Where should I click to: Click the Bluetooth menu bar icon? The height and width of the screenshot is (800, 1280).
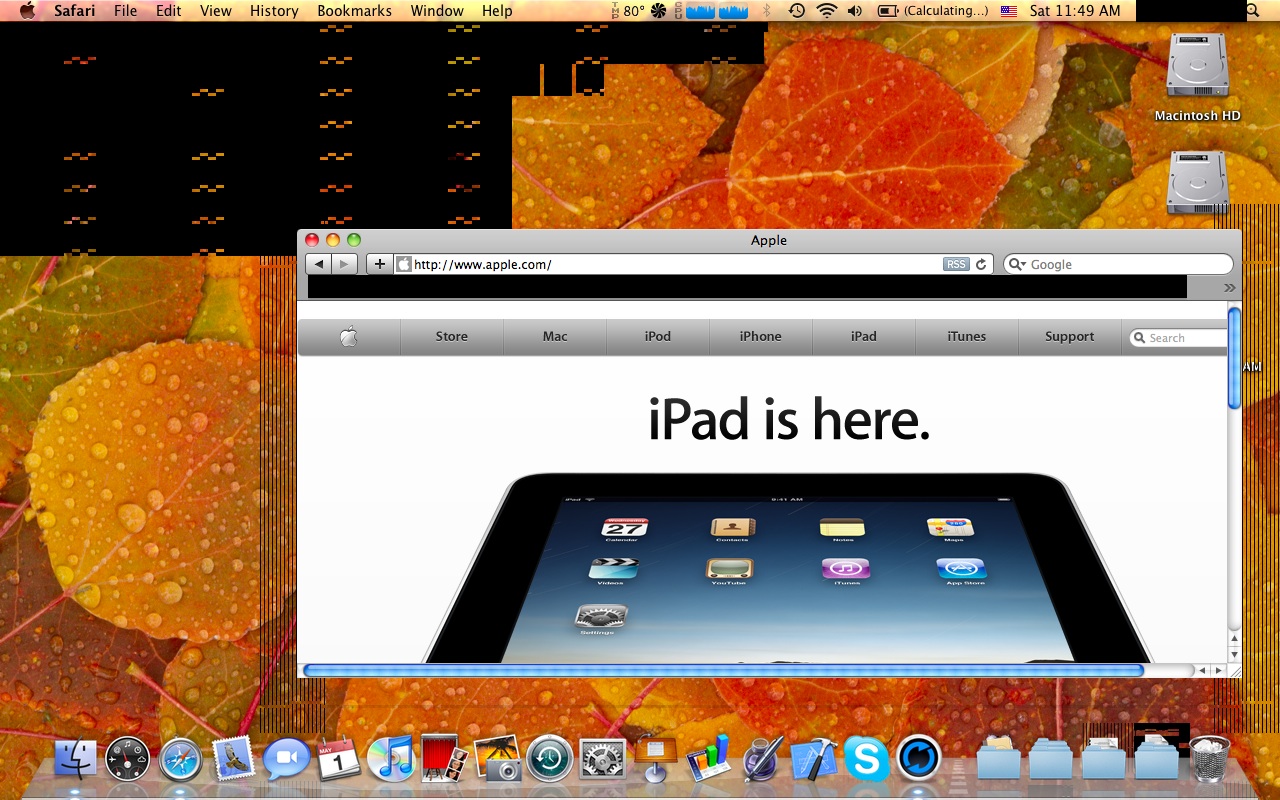pos(767,11)
